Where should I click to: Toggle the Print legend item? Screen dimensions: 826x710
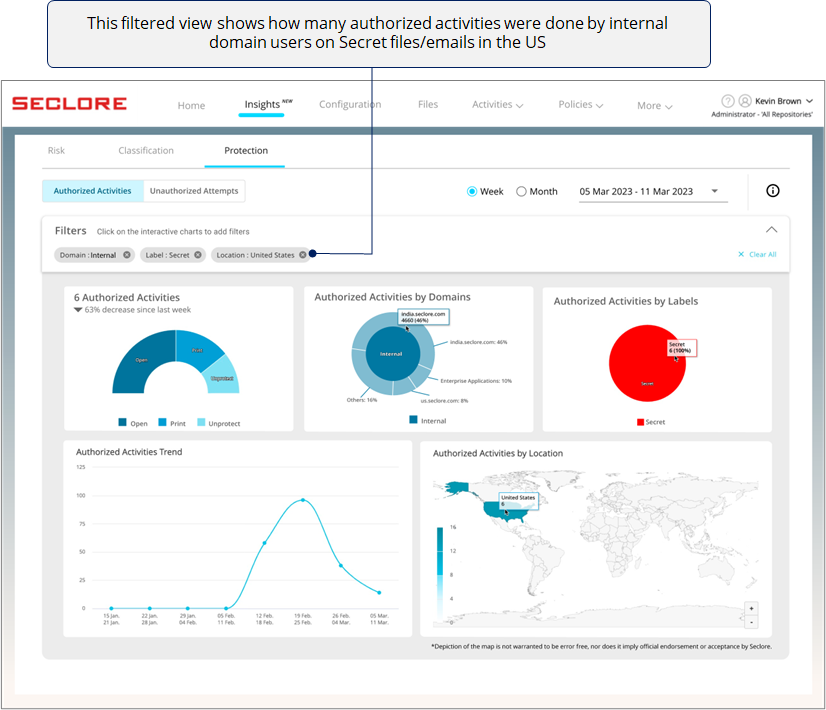point(172,423)
